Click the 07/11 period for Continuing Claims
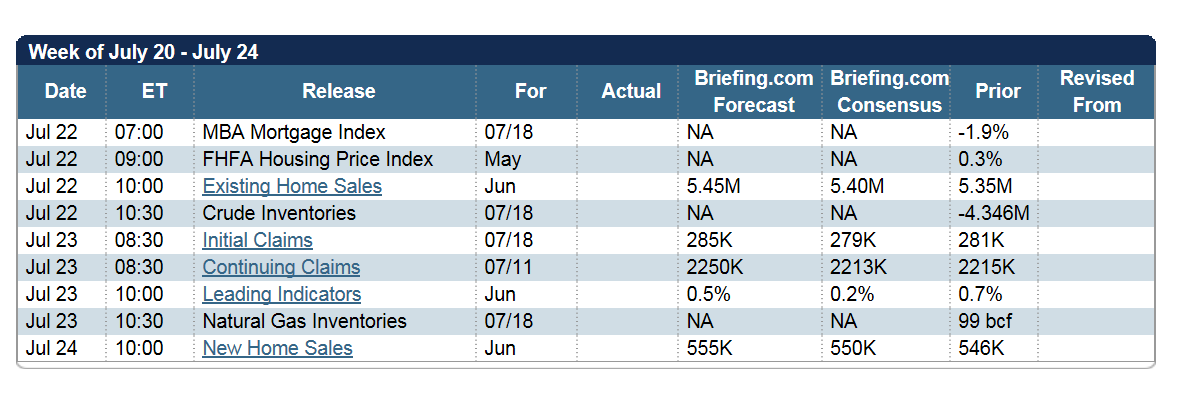Screen dimensions: 1182x393 pos(509,267)
